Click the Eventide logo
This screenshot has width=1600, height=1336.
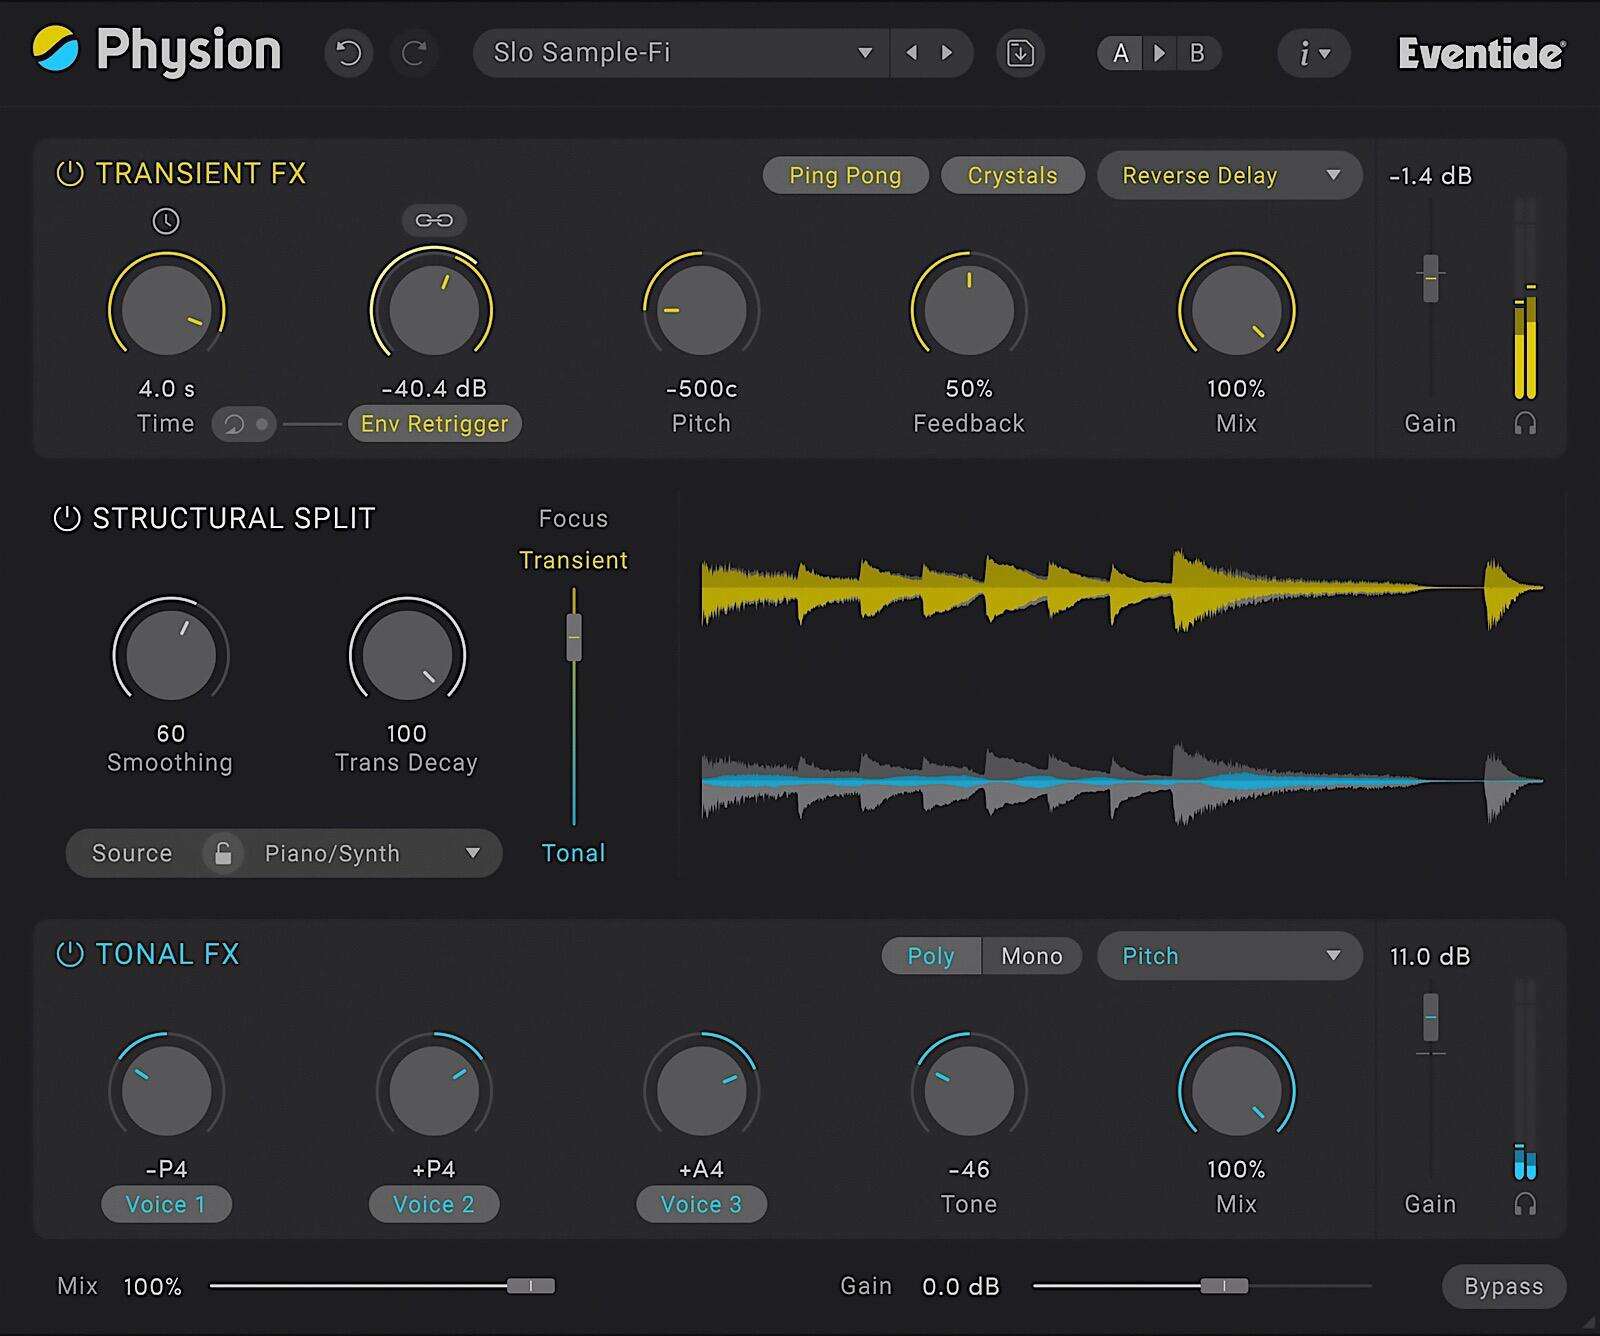tap(1482, 54)
